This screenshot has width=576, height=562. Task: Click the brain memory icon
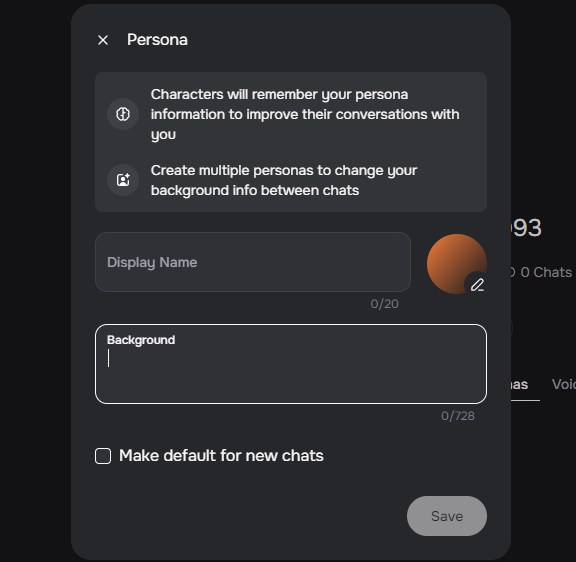pos(123,114)
